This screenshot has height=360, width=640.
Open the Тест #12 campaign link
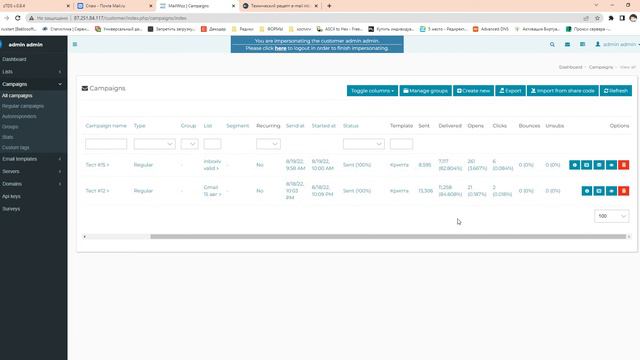pyautogui.click(x=97, y=191)
